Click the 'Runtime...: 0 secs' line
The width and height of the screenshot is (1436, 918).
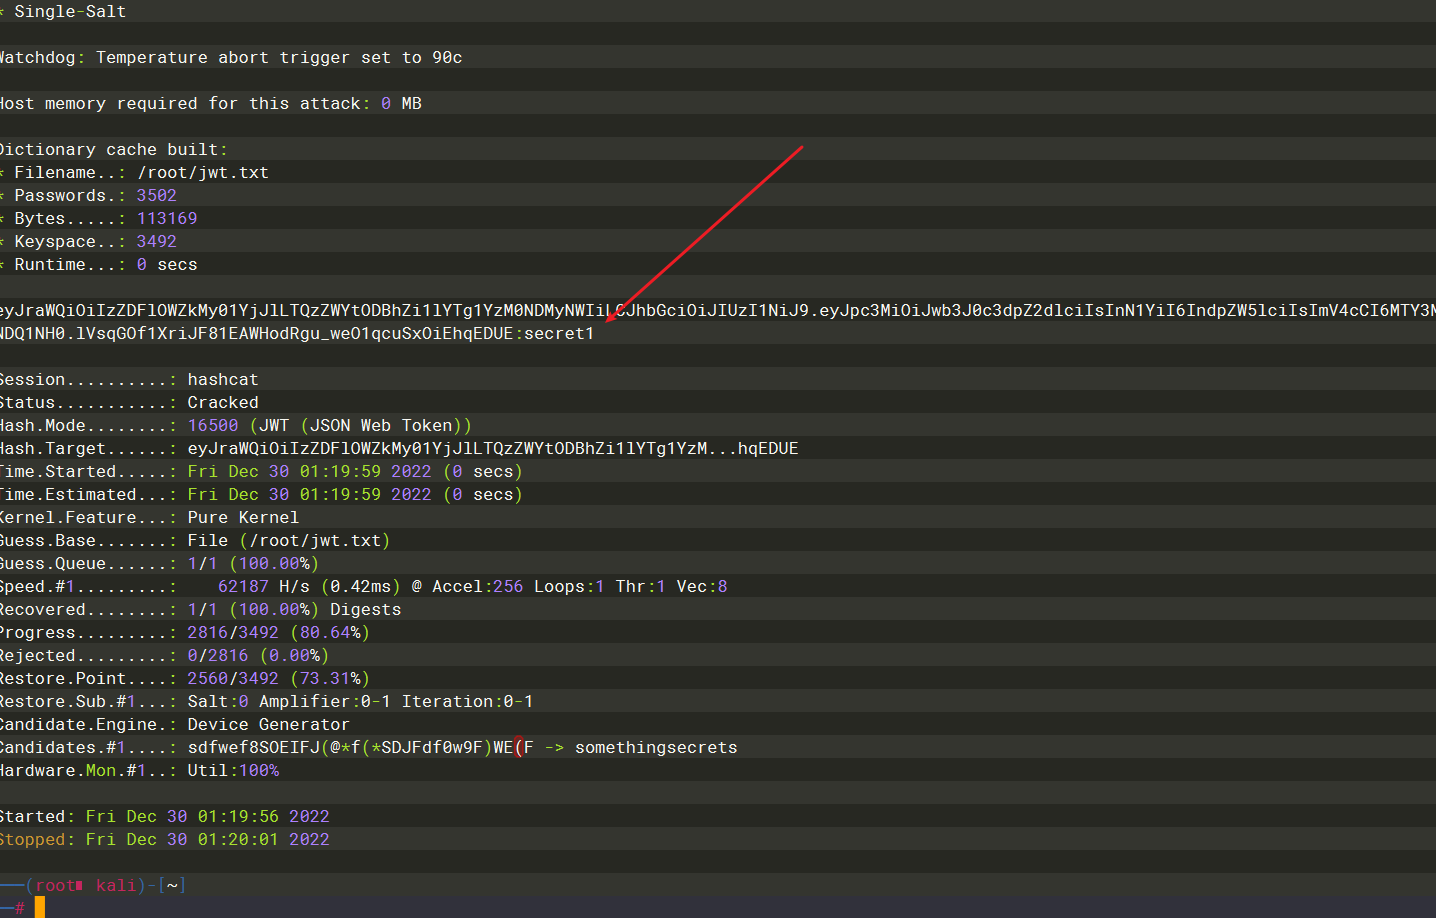click(x=99, y=265)
